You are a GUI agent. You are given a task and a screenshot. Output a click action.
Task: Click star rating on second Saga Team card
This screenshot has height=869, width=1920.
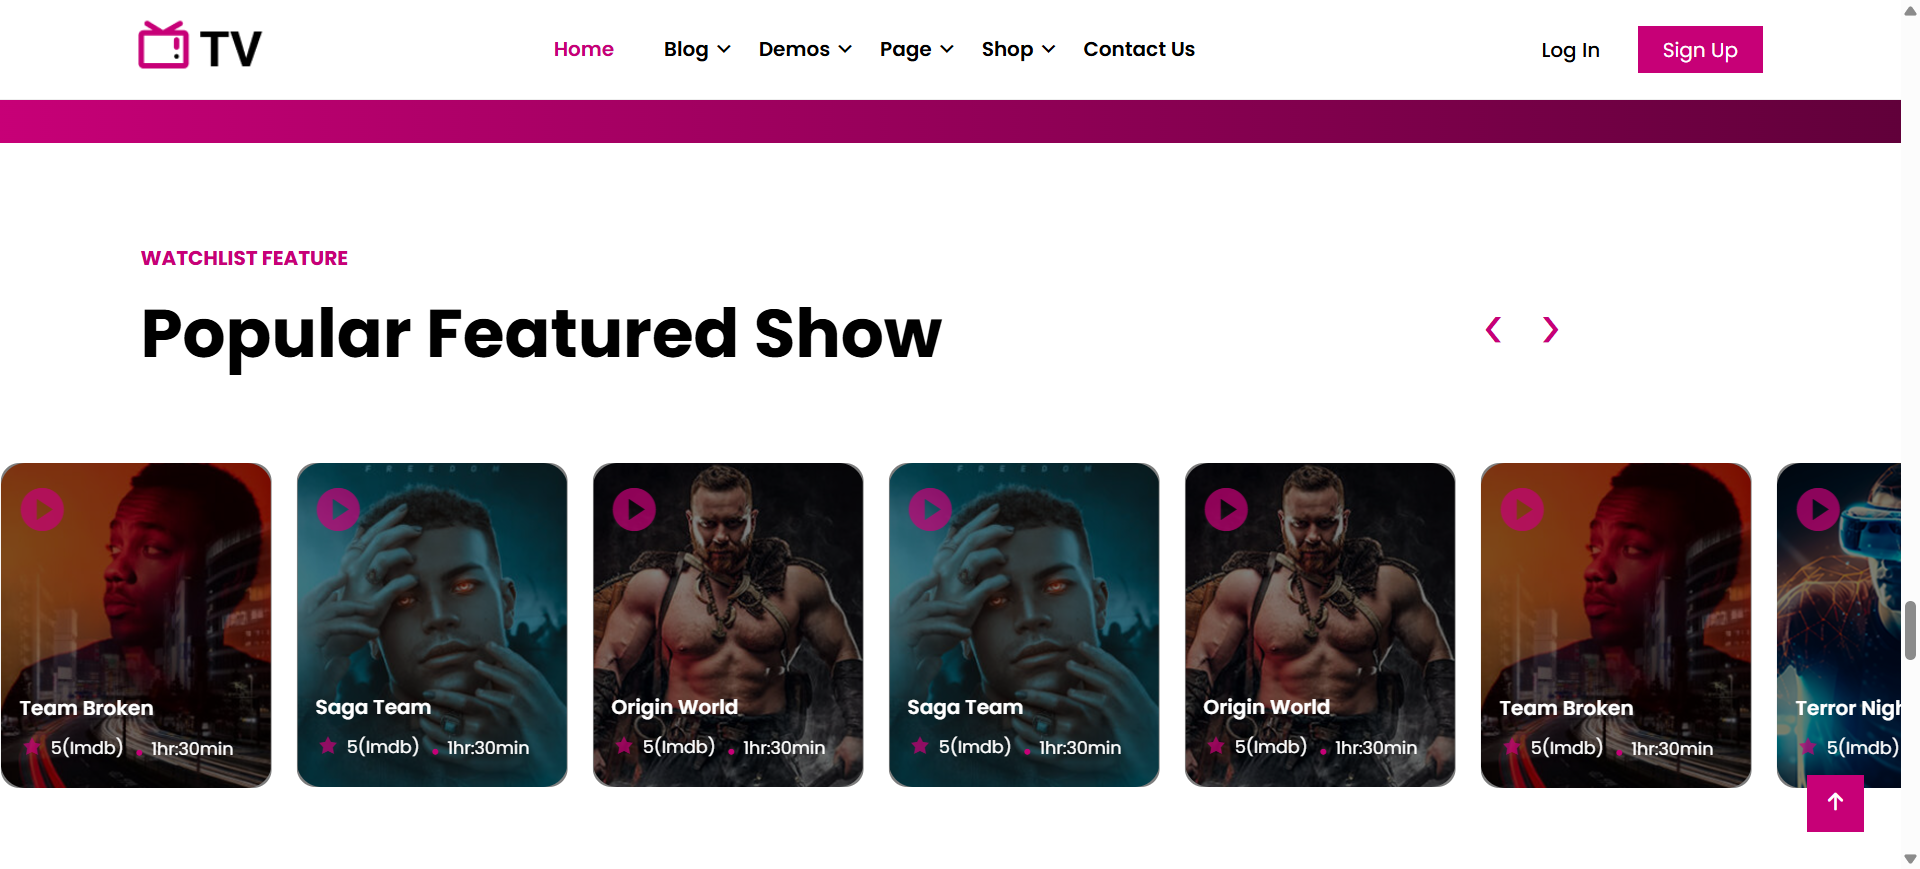pos(920,745)
